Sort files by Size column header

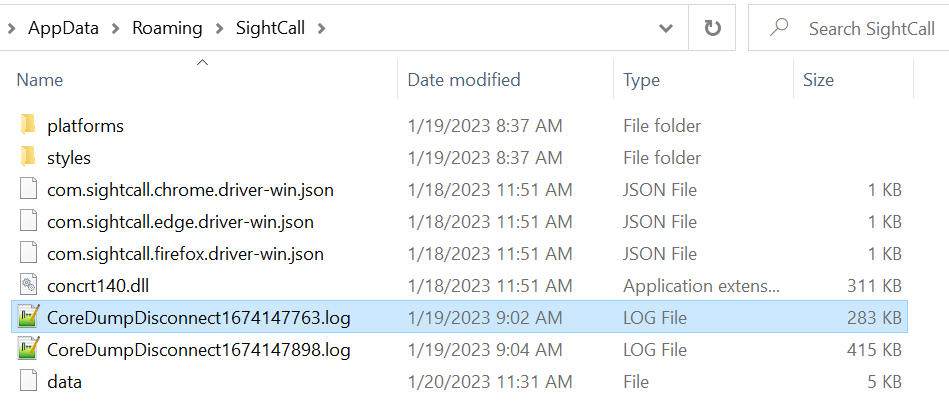point(818,80)
